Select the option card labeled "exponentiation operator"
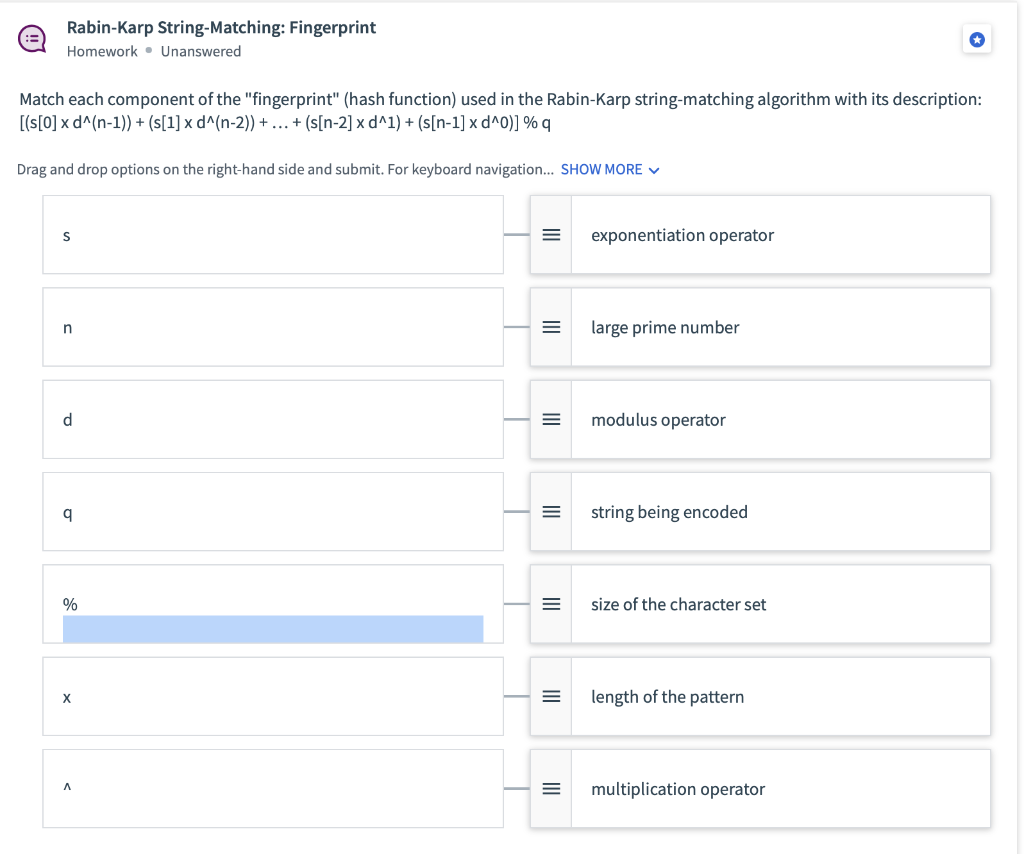Image resolution: width=1024 pixels, height=854 pixels. (x=780, y=234)
